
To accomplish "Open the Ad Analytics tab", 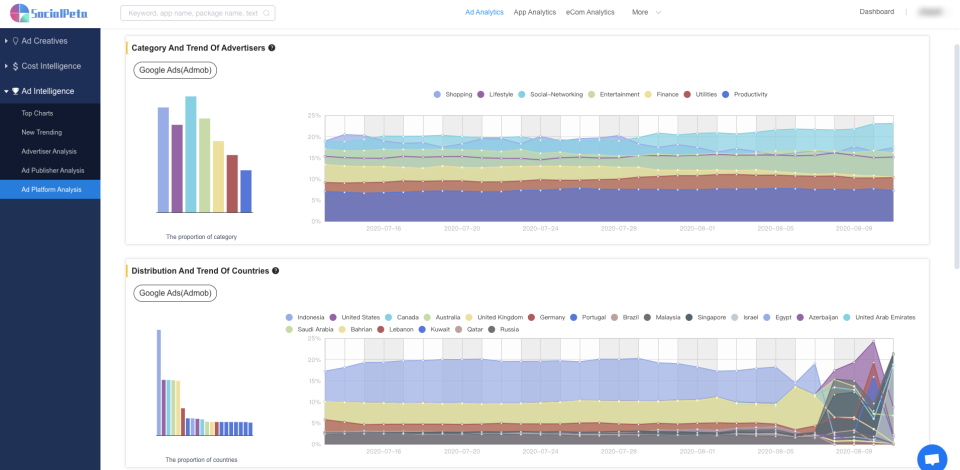I will tap(484, 12).
